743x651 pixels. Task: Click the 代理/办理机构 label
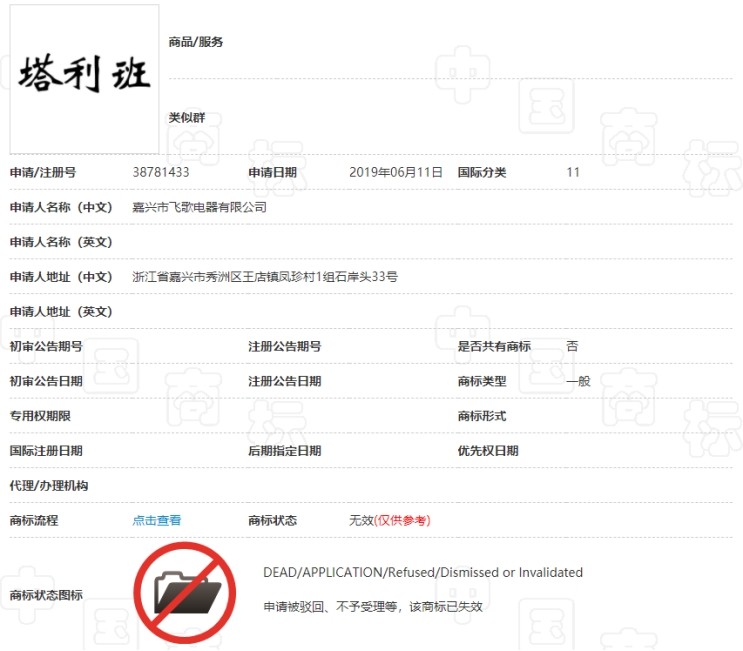(x=49, y=485)
